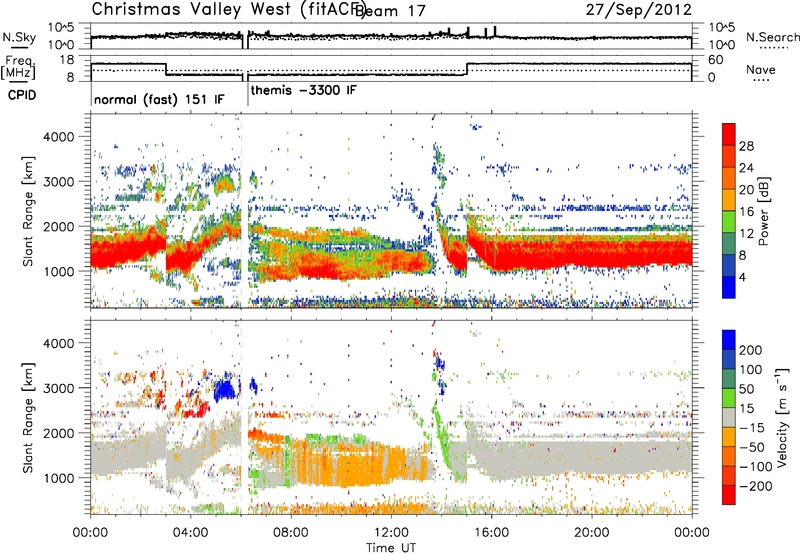The height and width of the screenshot is (554, 800).
Task: Click the '-15' tick on the Velocity colorbar
Action: [752, 427]
